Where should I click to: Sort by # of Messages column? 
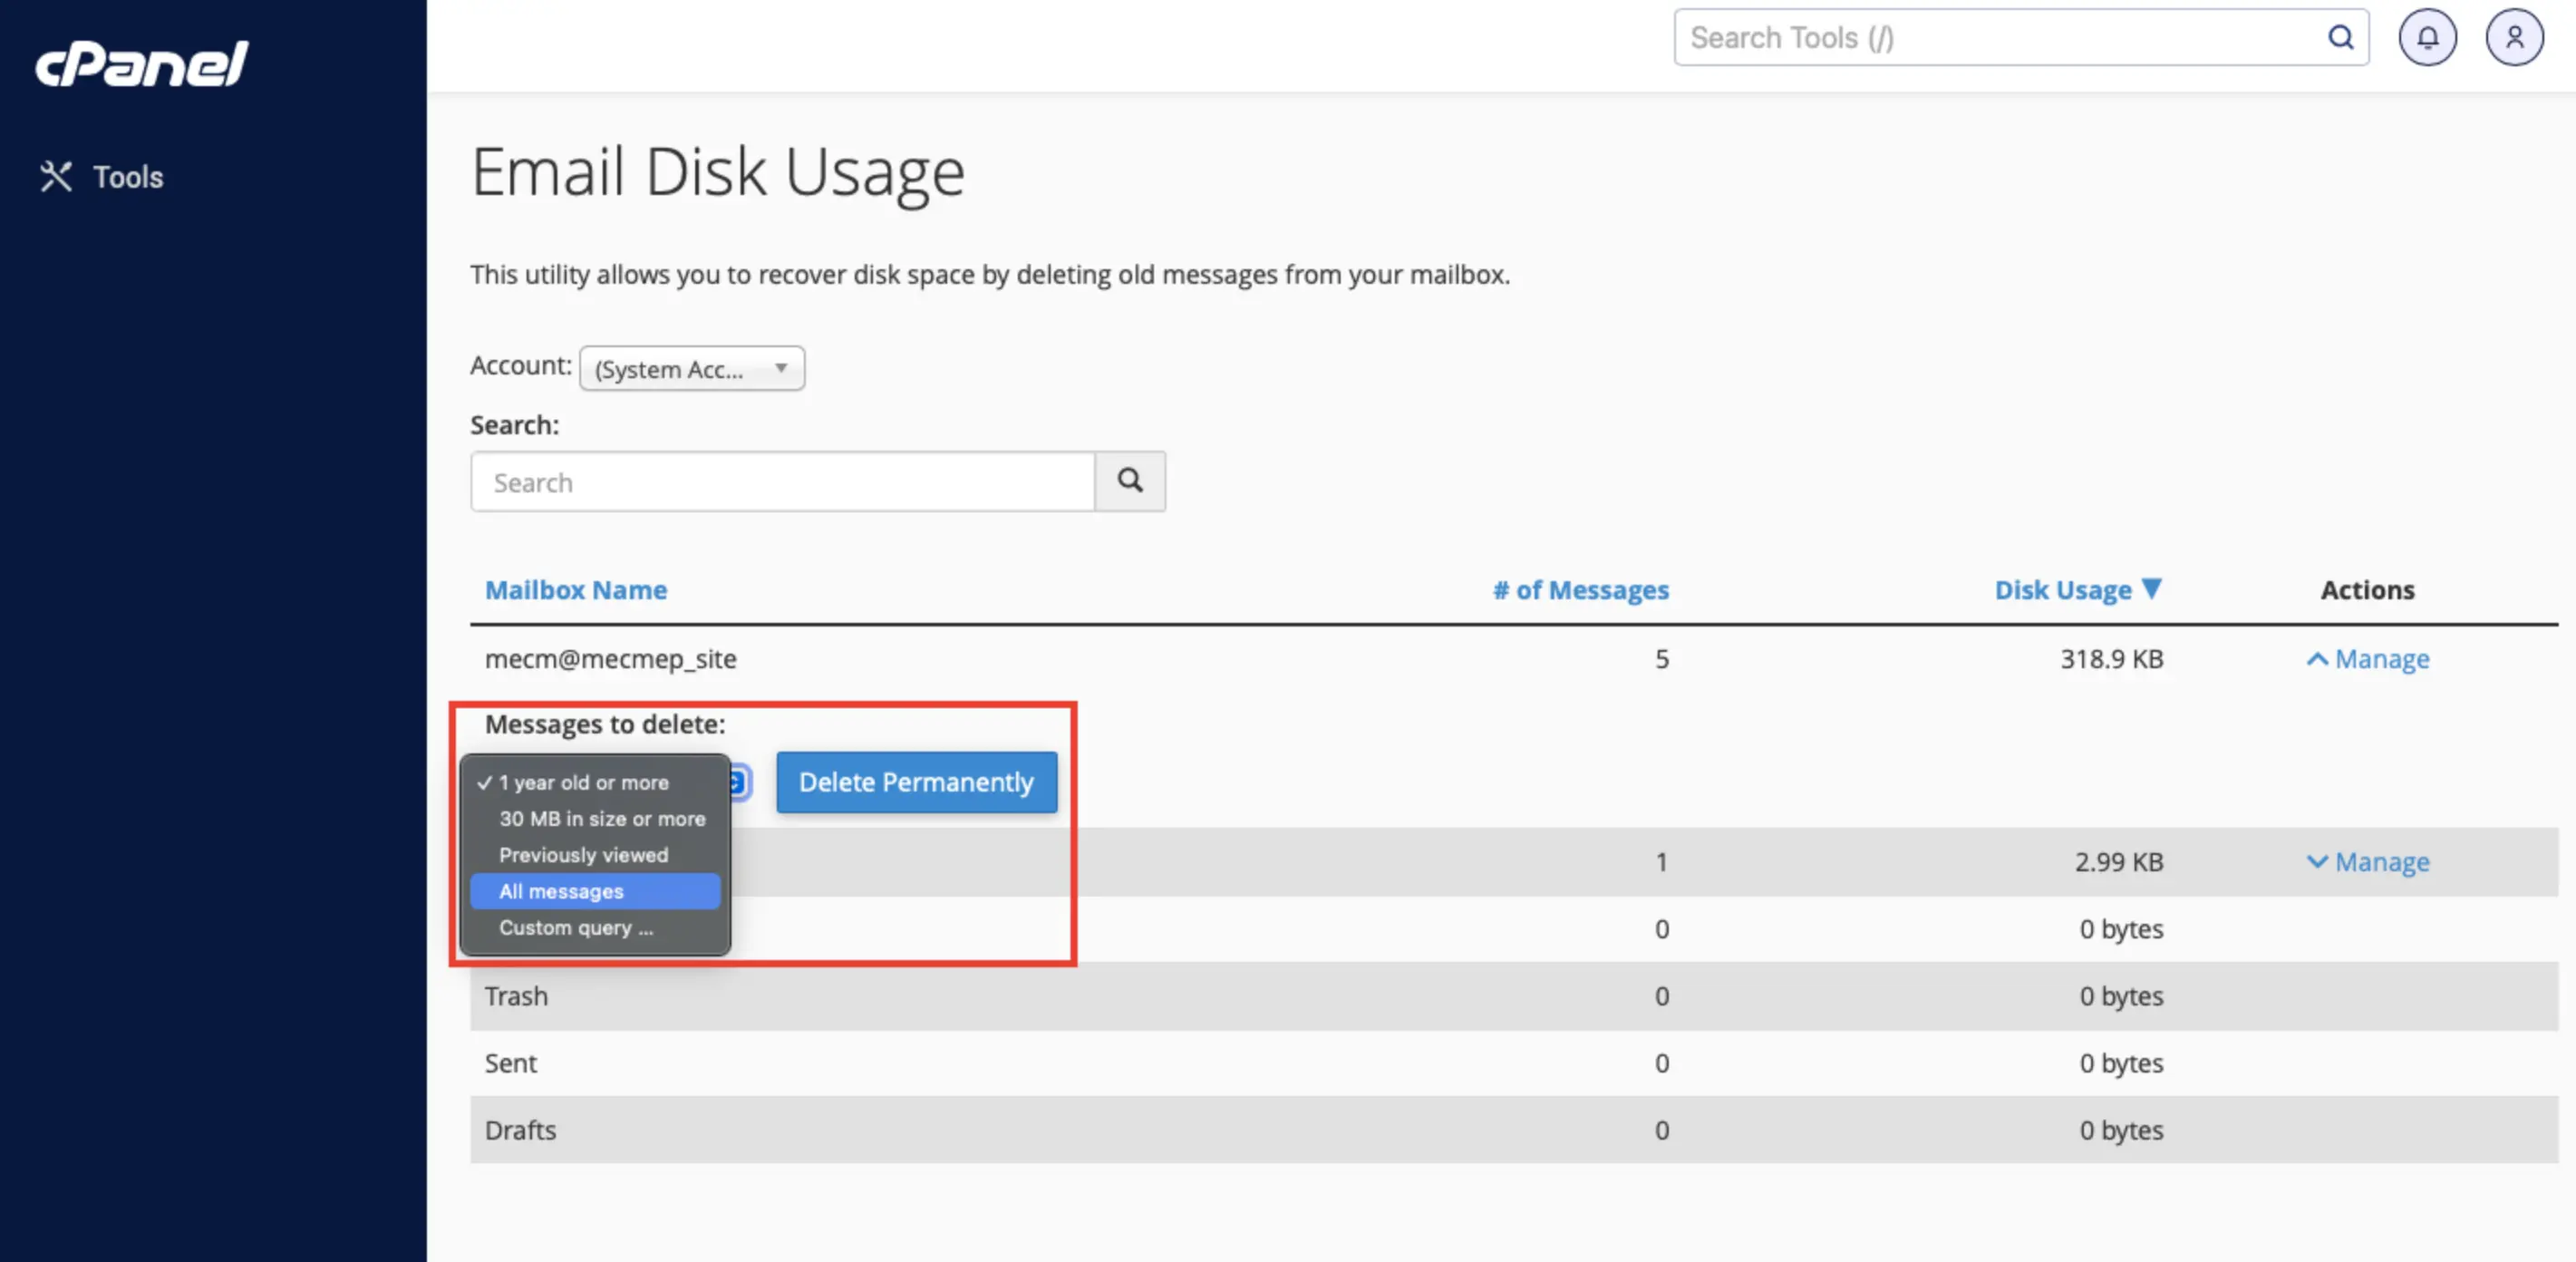pos(1581,590)
